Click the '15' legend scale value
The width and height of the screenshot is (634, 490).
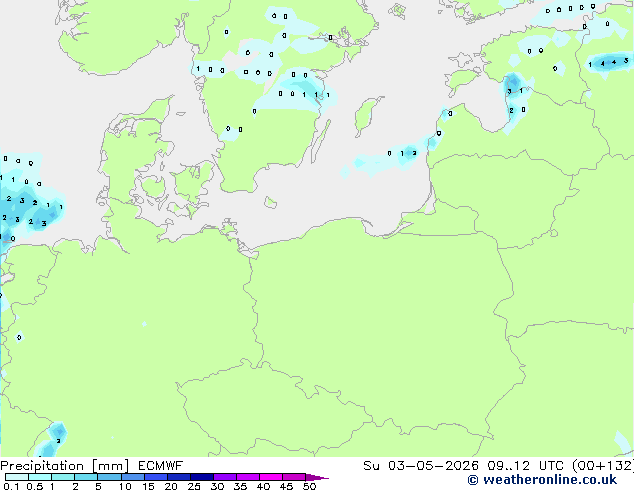pos(148,486)
